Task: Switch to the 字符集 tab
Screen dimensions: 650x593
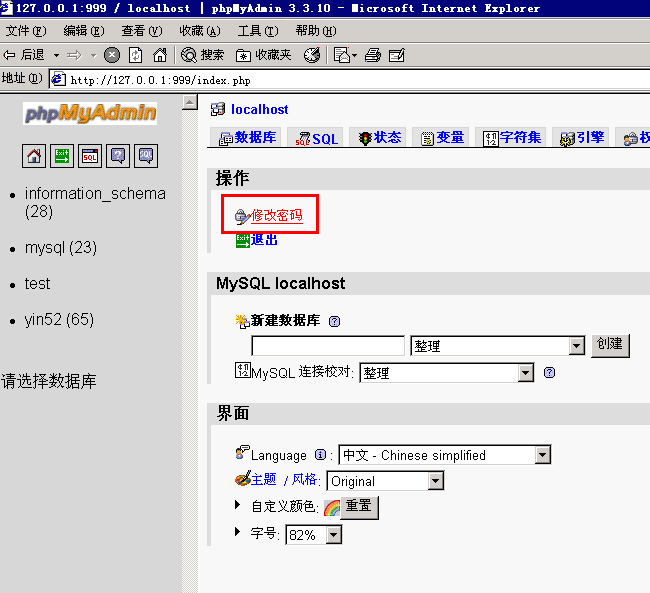Action: pos(511,137)
